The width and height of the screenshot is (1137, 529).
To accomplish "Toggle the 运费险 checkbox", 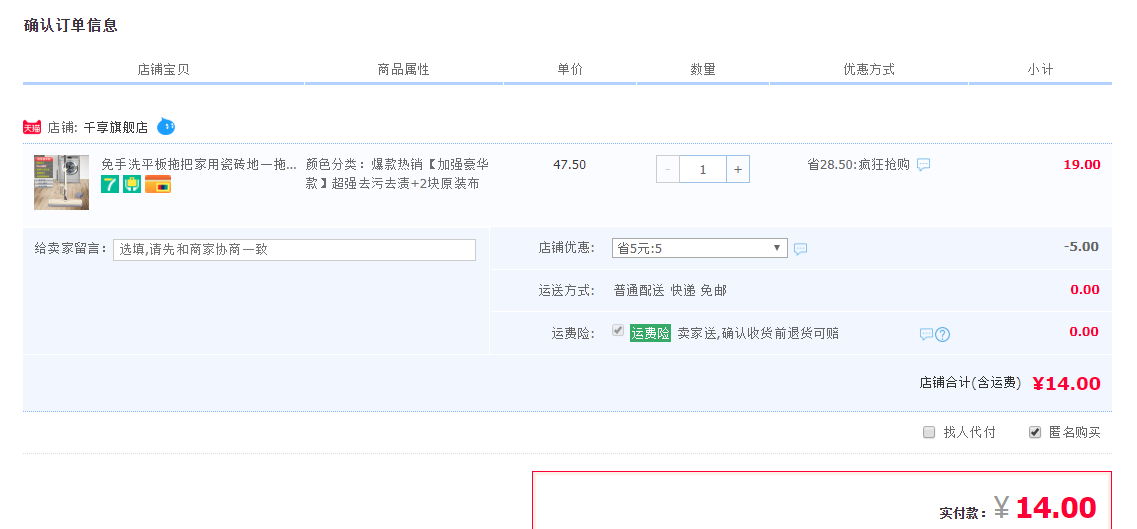I will (618, 330).
